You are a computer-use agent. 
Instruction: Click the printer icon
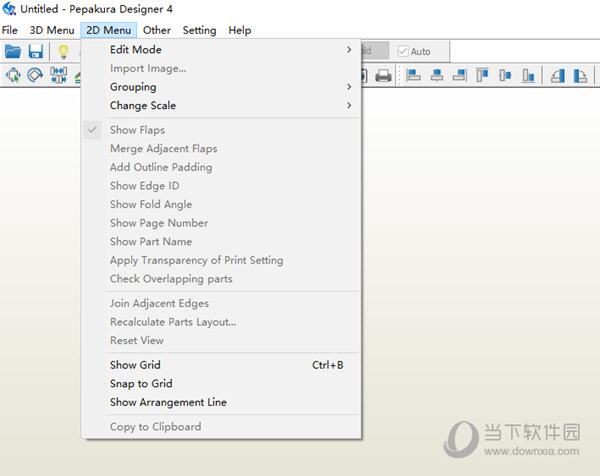pos(383,75)
